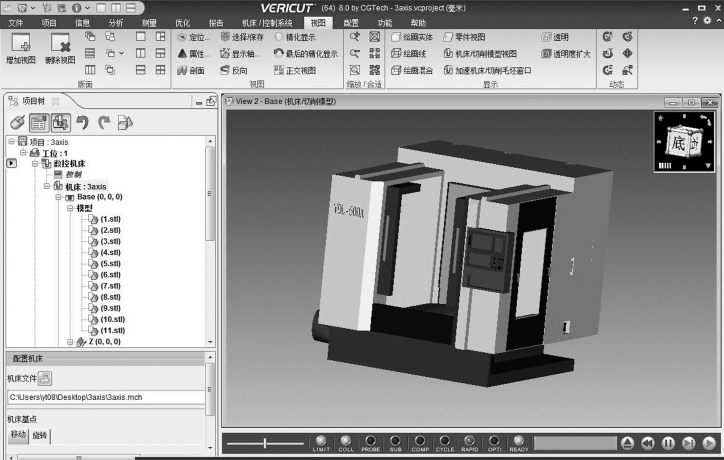Viewport: 724px width, 460px height.
Task: Click the undo arrow in project tree toolbar
Action: point(83,123)
